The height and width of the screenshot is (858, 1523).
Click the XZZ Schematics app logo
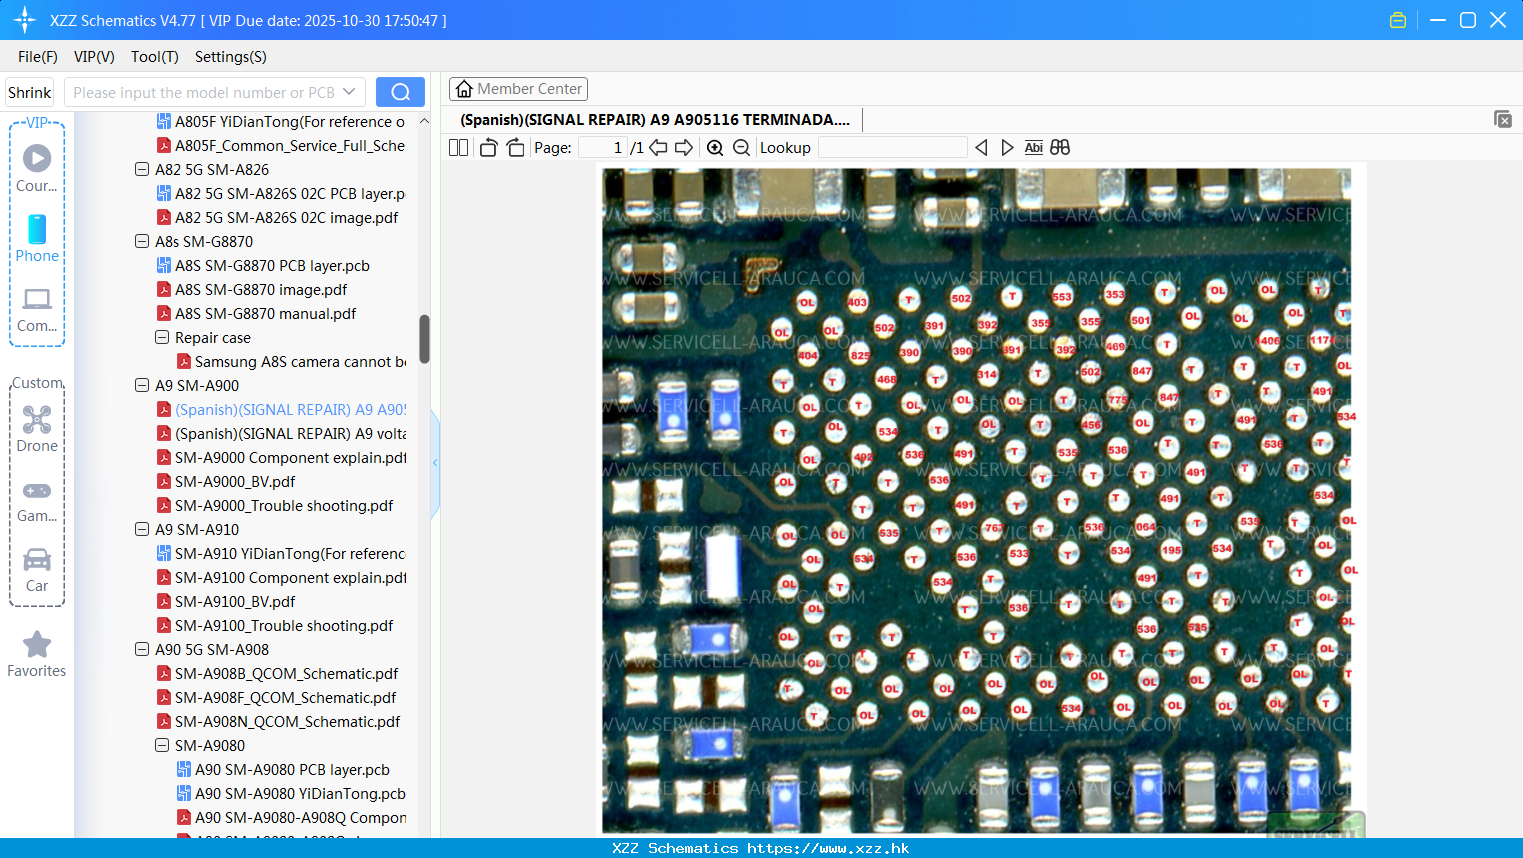[x=24, y=20]
